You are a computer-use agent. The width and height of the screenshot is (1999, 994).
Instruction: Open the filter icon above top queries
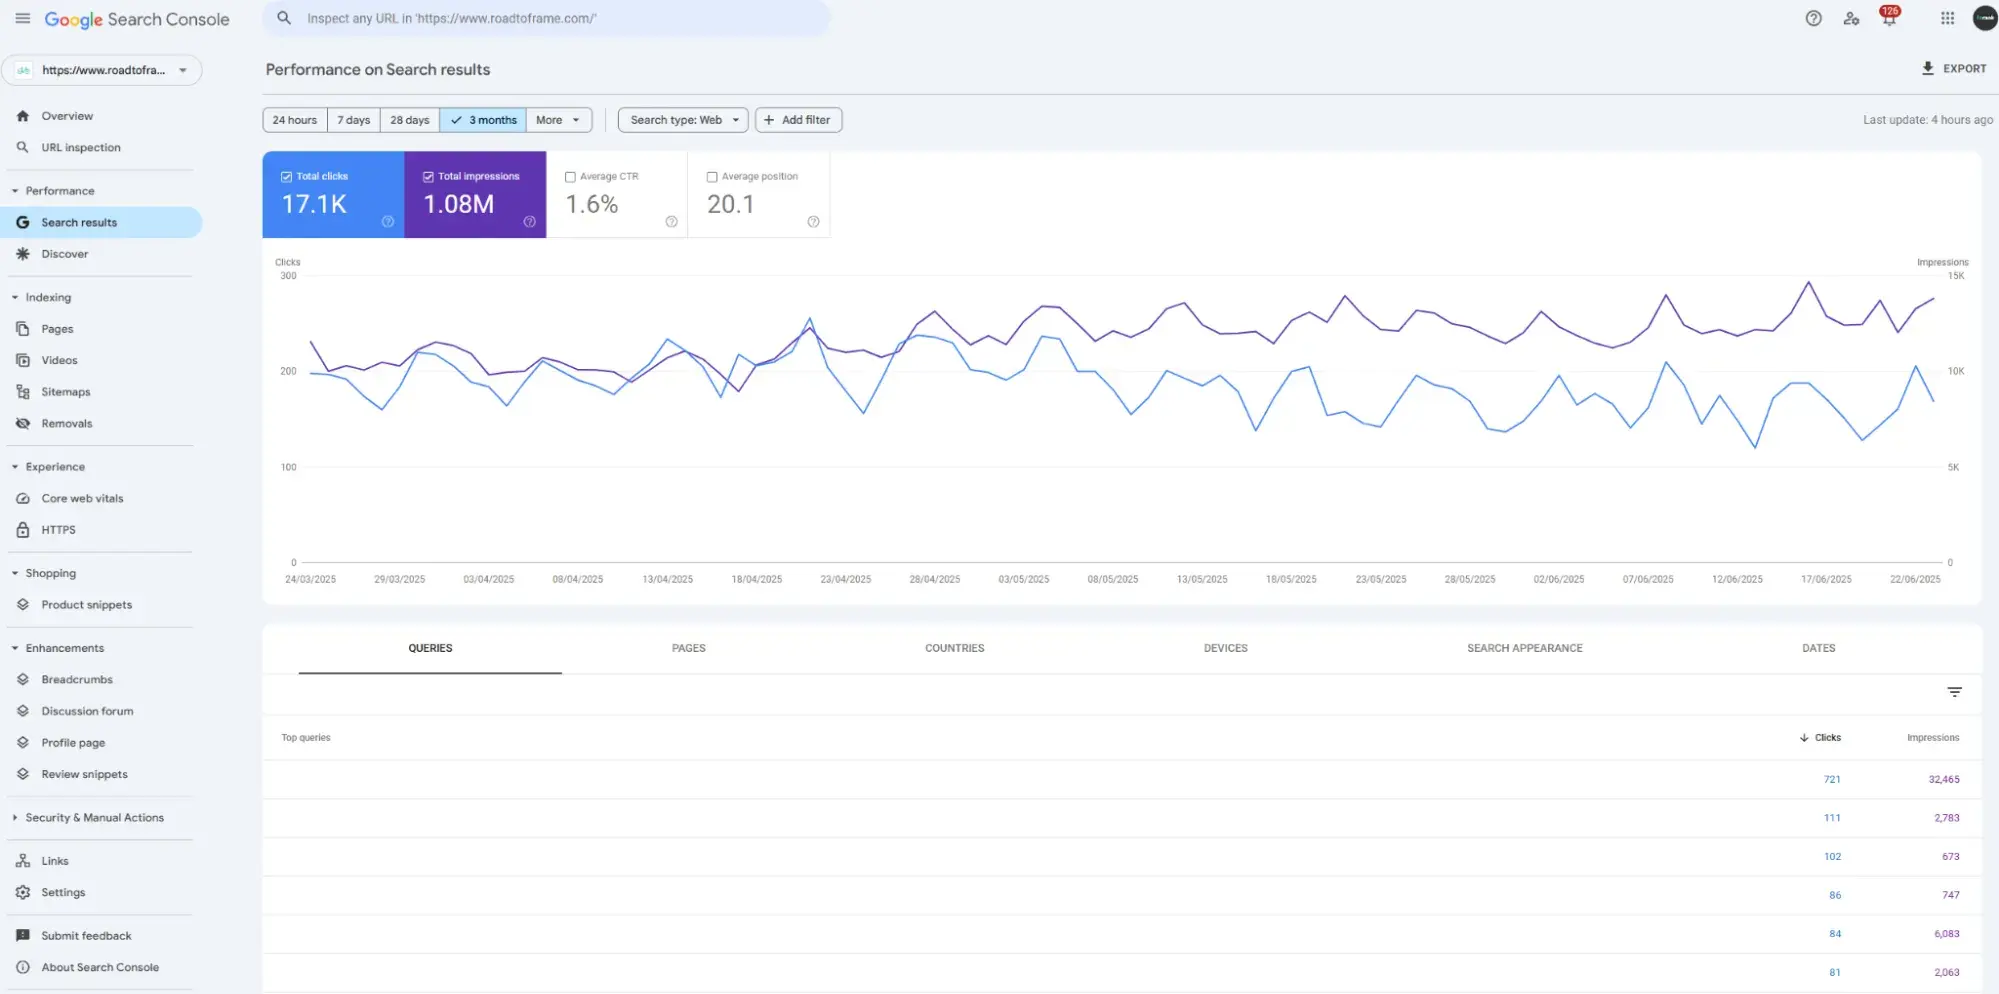click(1954, 691)
